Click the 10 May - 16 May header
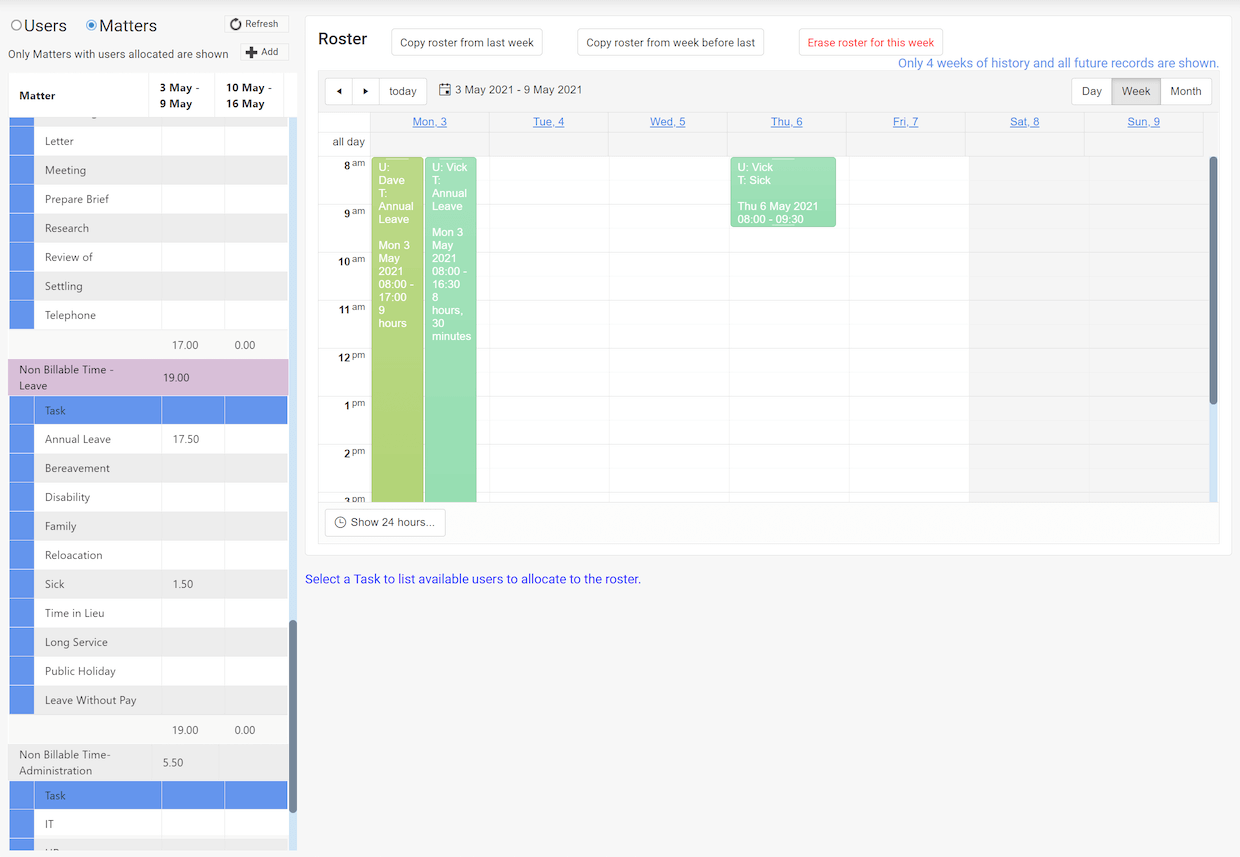Viewport: 1240px width, 857px height. [248, 95]
